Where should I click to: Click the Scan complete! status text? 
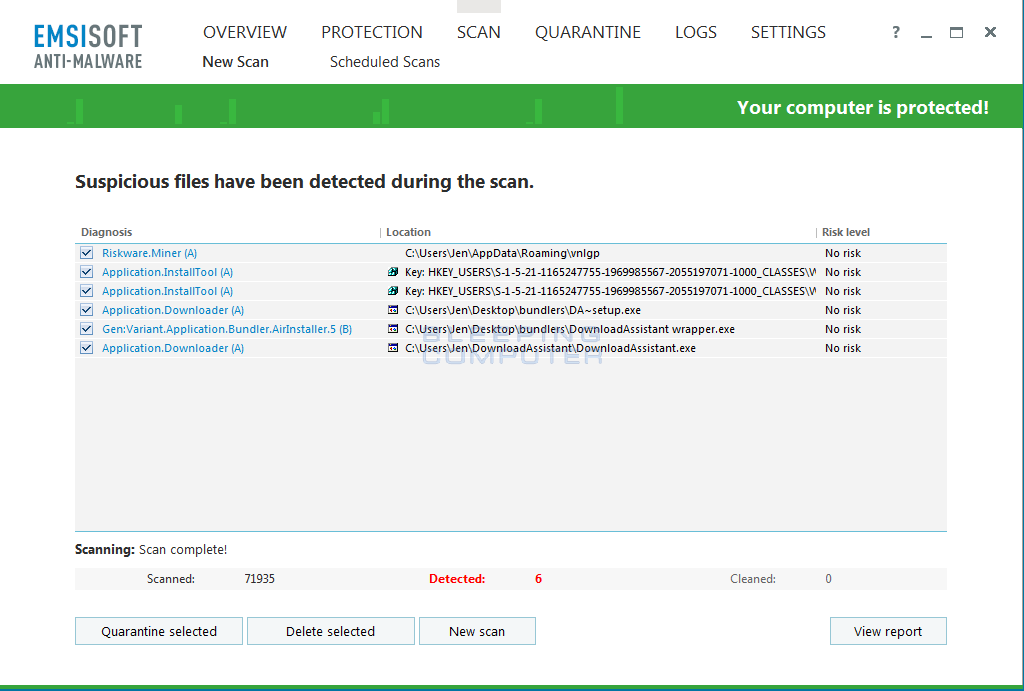click(x=183, y=549)
